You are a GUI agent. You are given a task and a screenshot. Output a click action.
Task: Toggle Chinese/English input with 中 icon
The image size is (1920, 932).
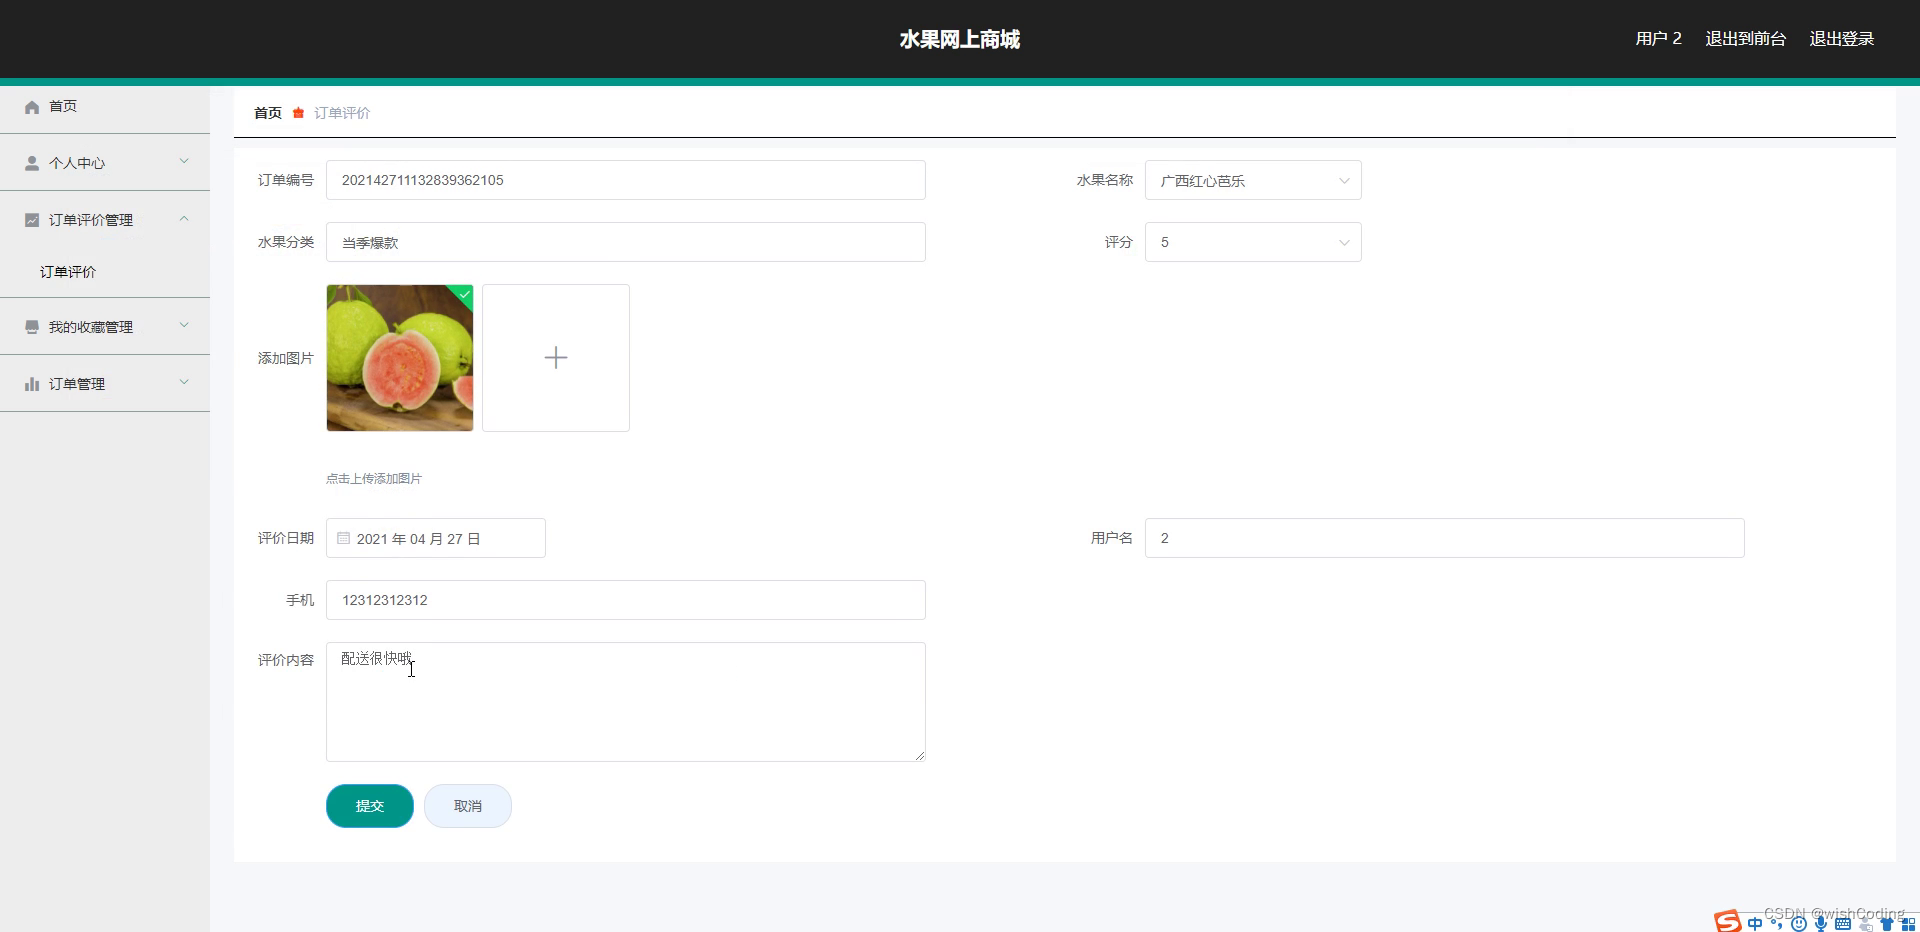[x=1754, y=923]
